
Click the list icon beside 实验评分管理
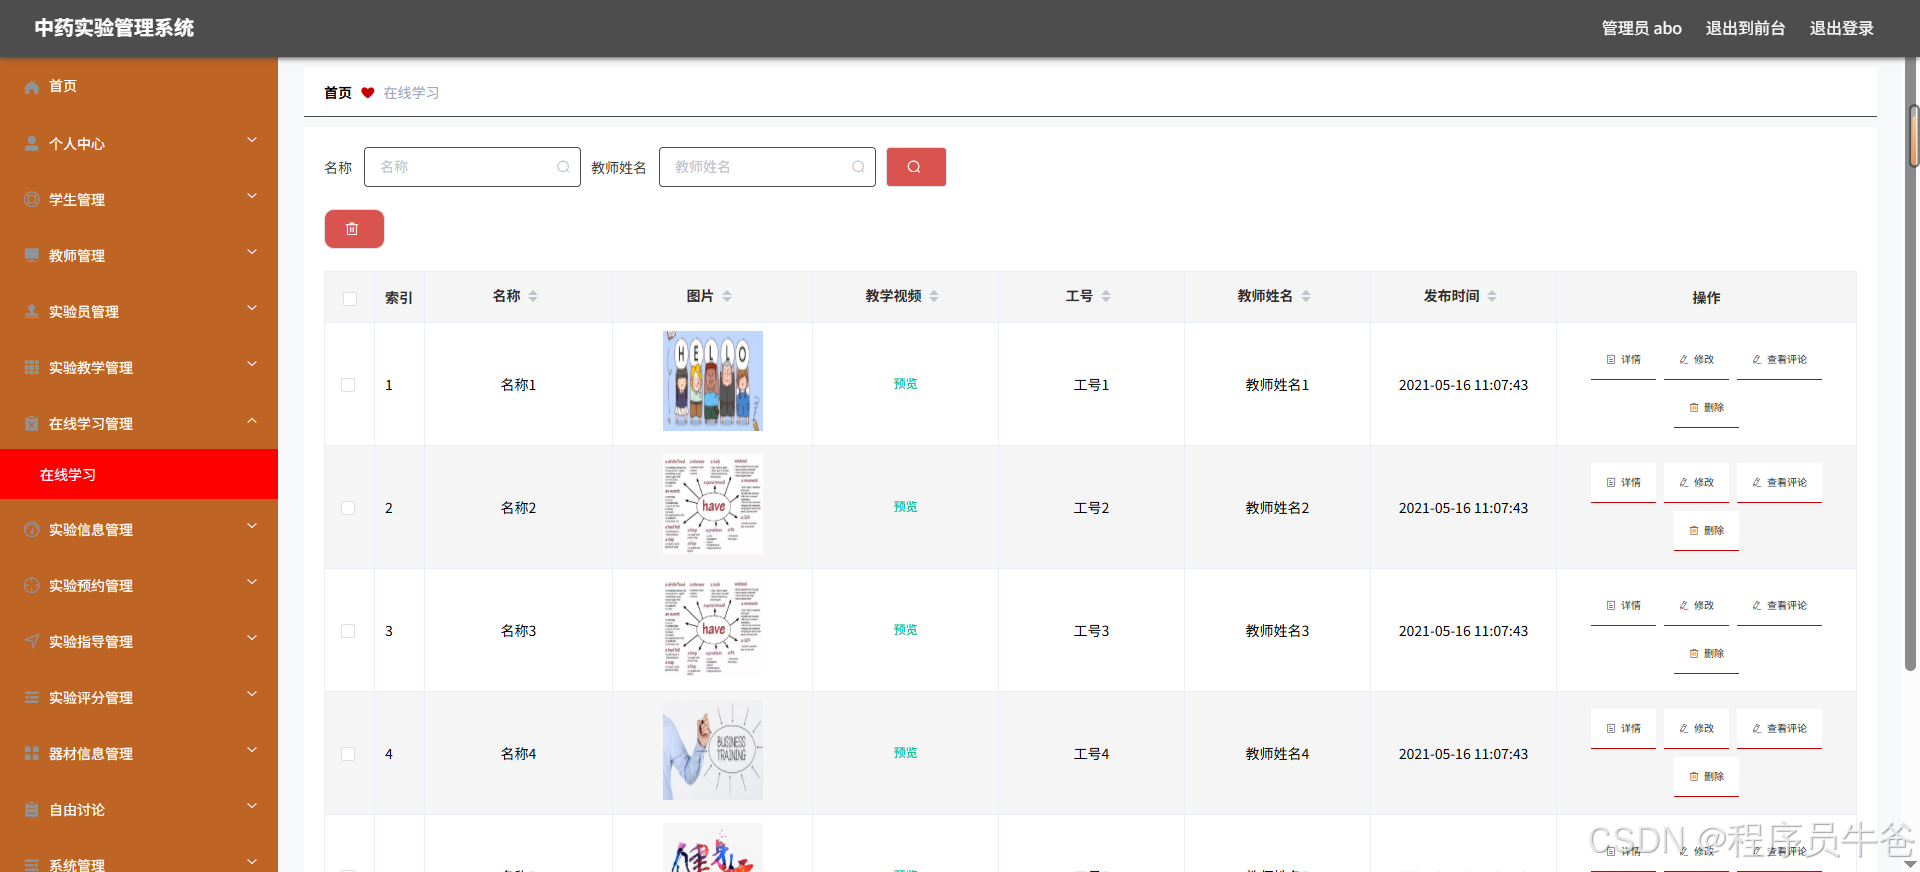(32, 697)
